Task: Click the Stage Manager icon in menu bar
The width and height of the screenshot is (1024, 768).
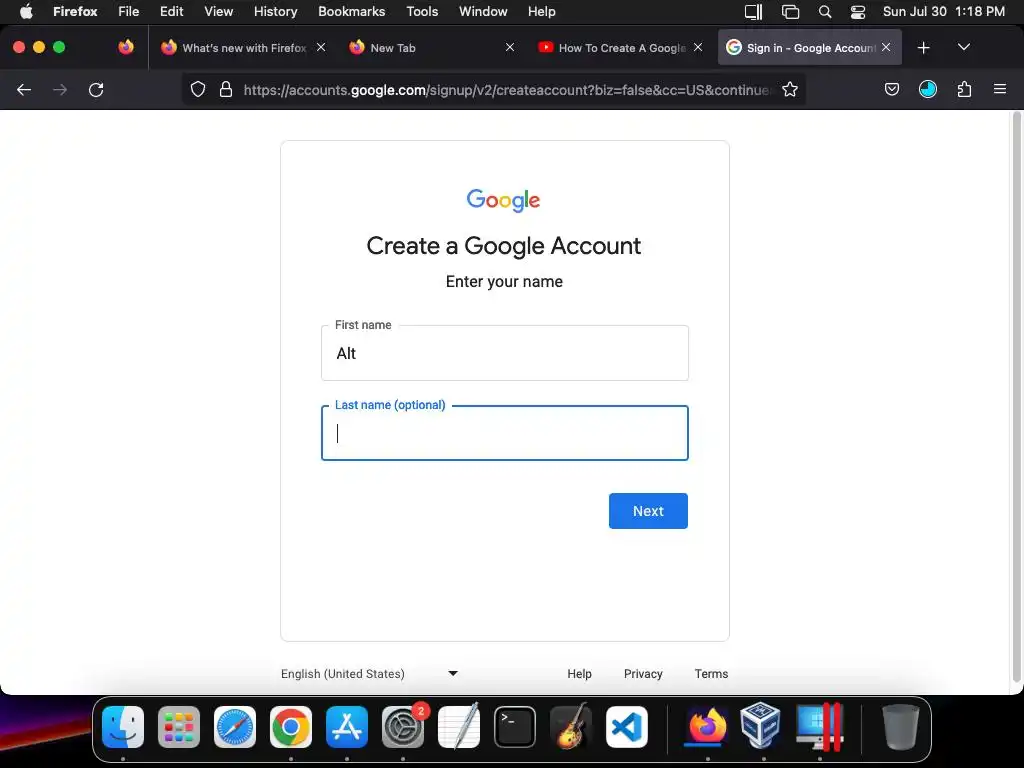Action: click(x=790, y=12)
